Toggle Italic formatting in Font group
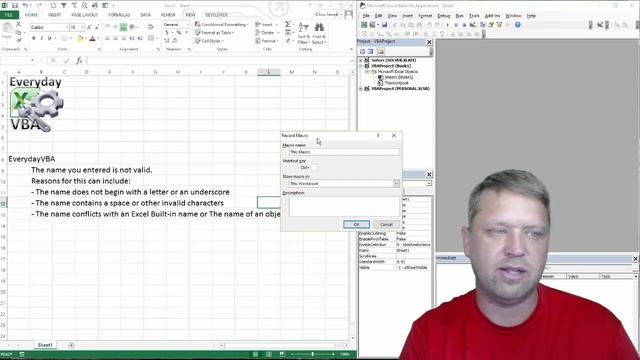The image size is (640, 360). point(42,38)
